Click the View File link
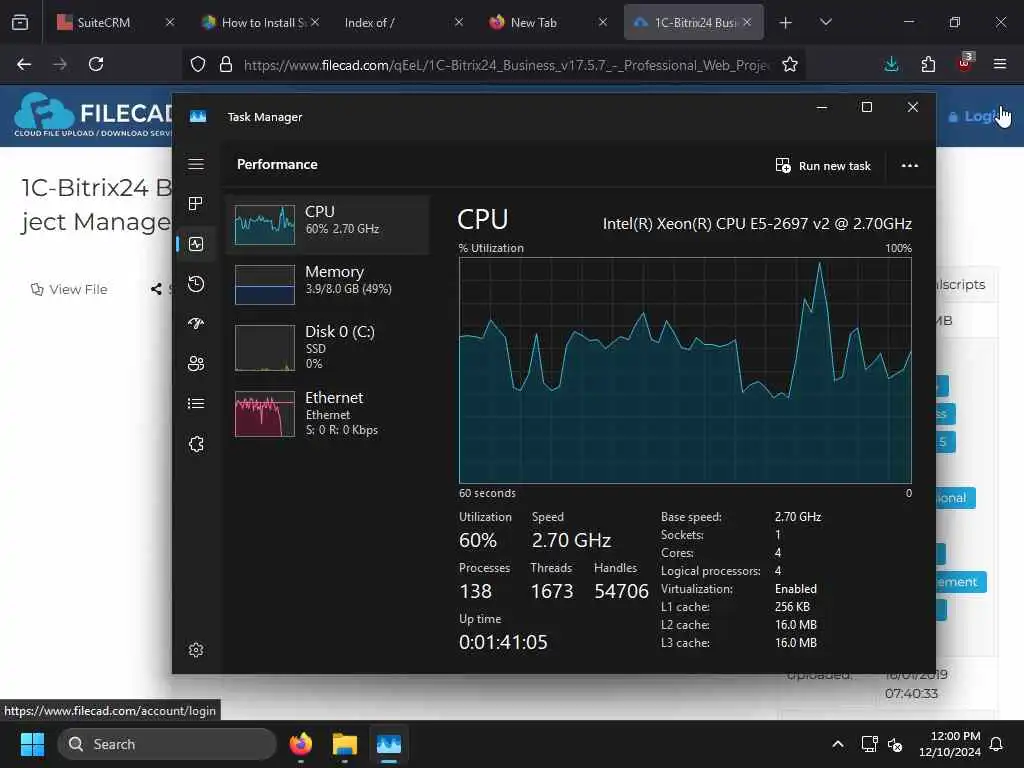1024x768 pixels. (69, 289)
